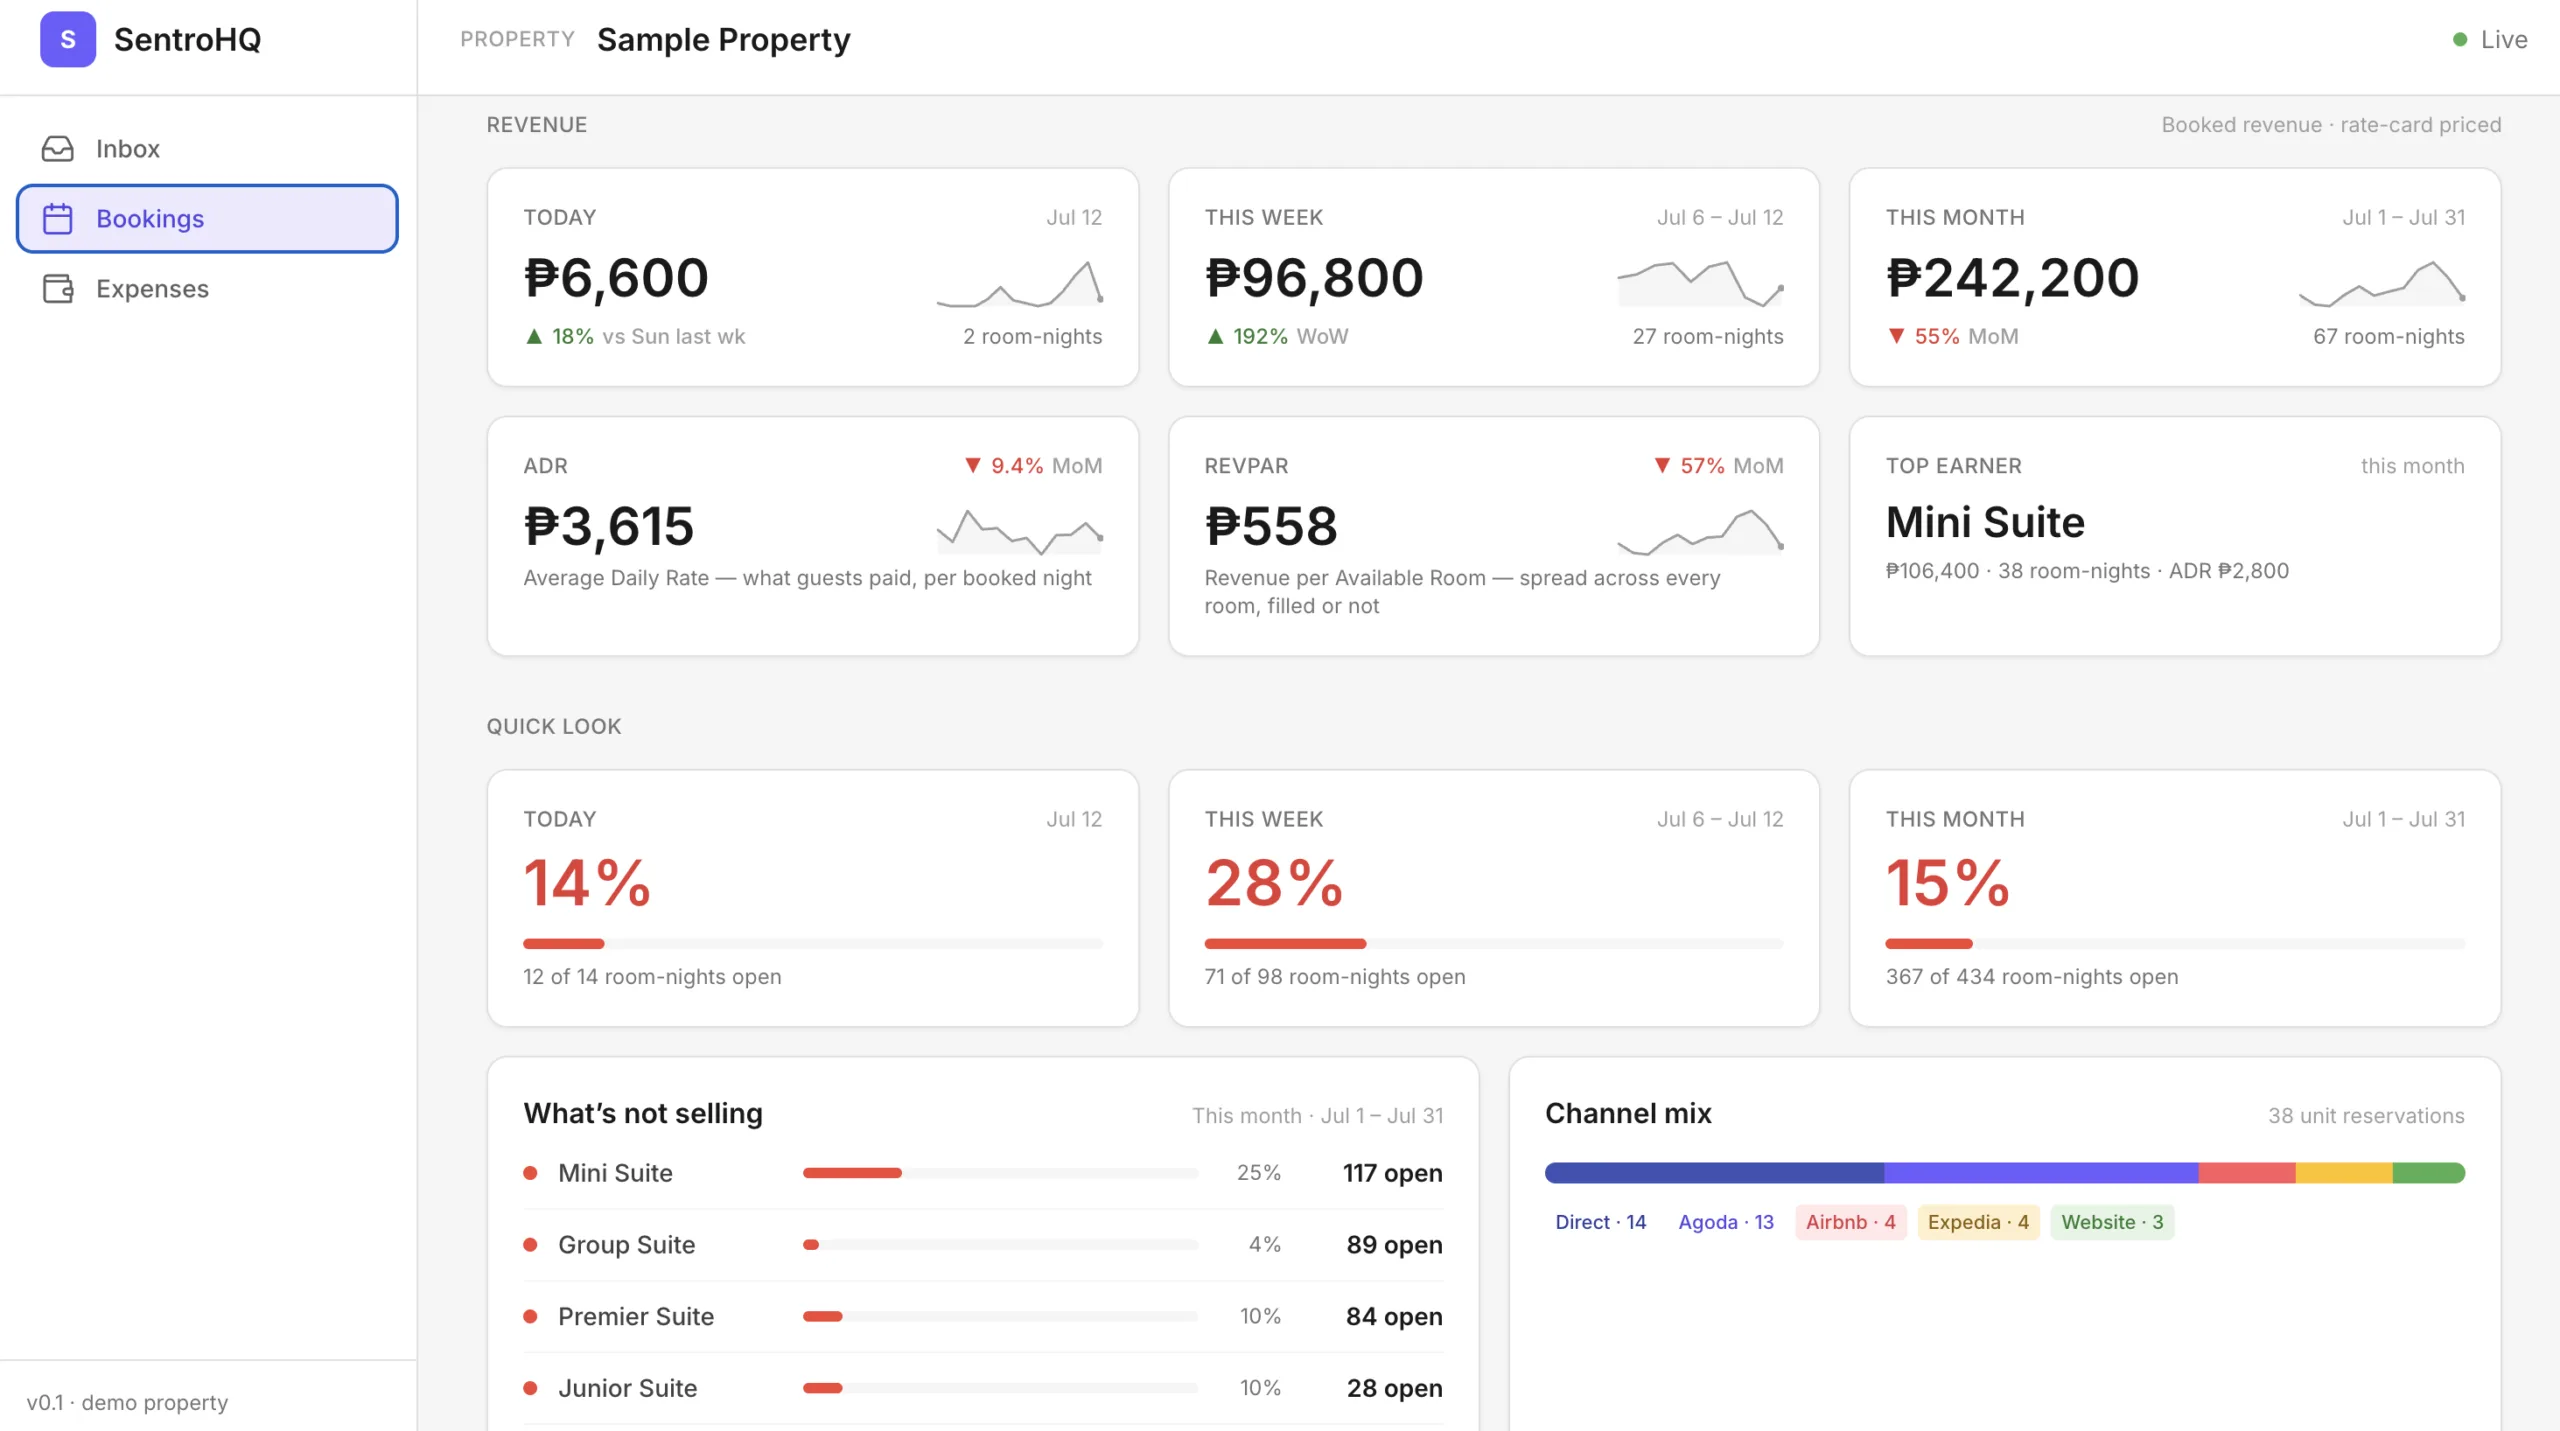2560x1431 pixels.
Task: Click the ADR sparkline chart
Action: coord(1020,531)
